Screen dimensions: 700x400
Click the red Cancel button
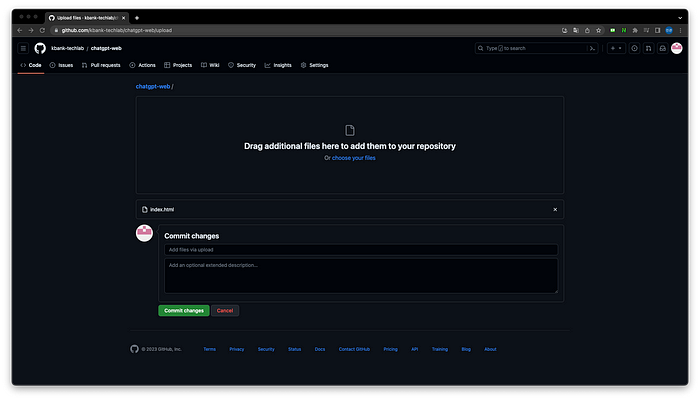pyautogui.click(x=225, y=311)
